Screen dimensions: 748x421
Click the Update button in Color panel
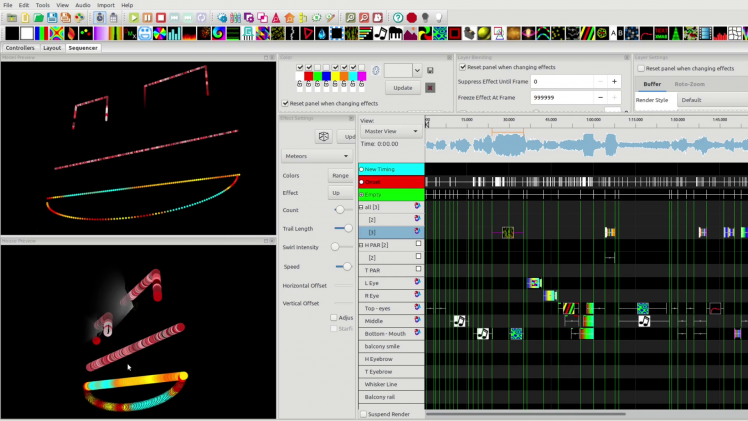tap(403, 87)
